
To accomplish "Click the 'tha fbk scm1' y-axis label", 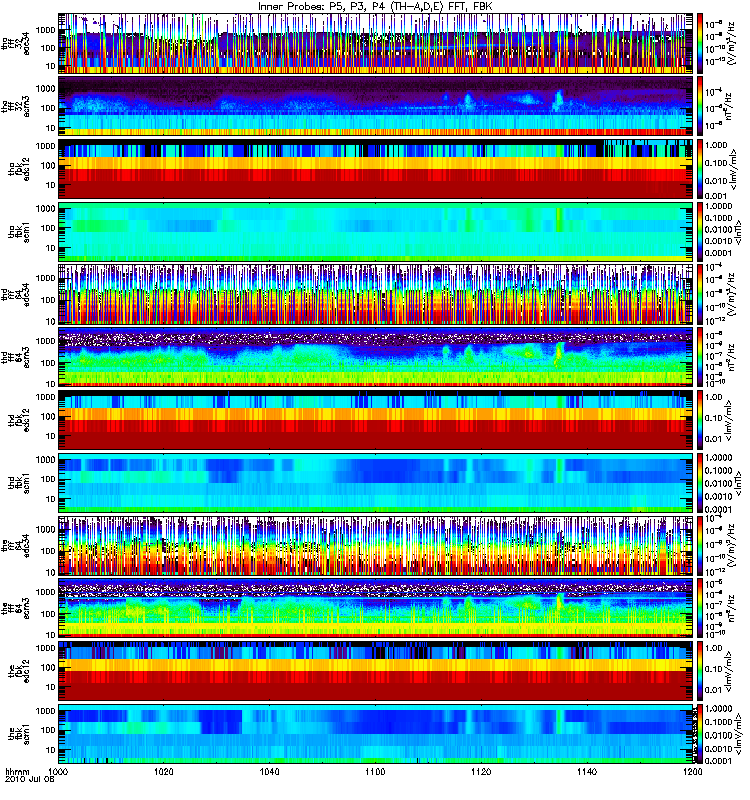I will (19, 232).
